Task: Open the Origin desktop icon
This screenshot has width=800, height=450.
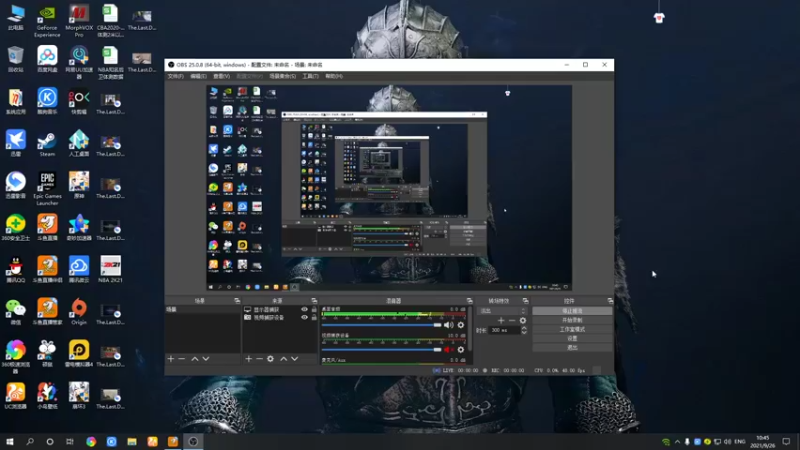Action: coord(79,312)
